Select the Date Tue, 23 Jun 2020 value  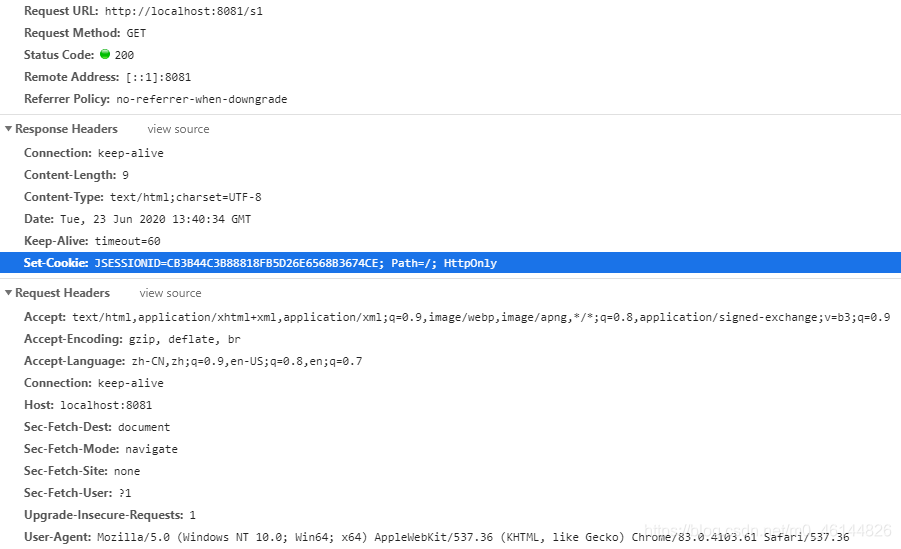pos(155,219)
